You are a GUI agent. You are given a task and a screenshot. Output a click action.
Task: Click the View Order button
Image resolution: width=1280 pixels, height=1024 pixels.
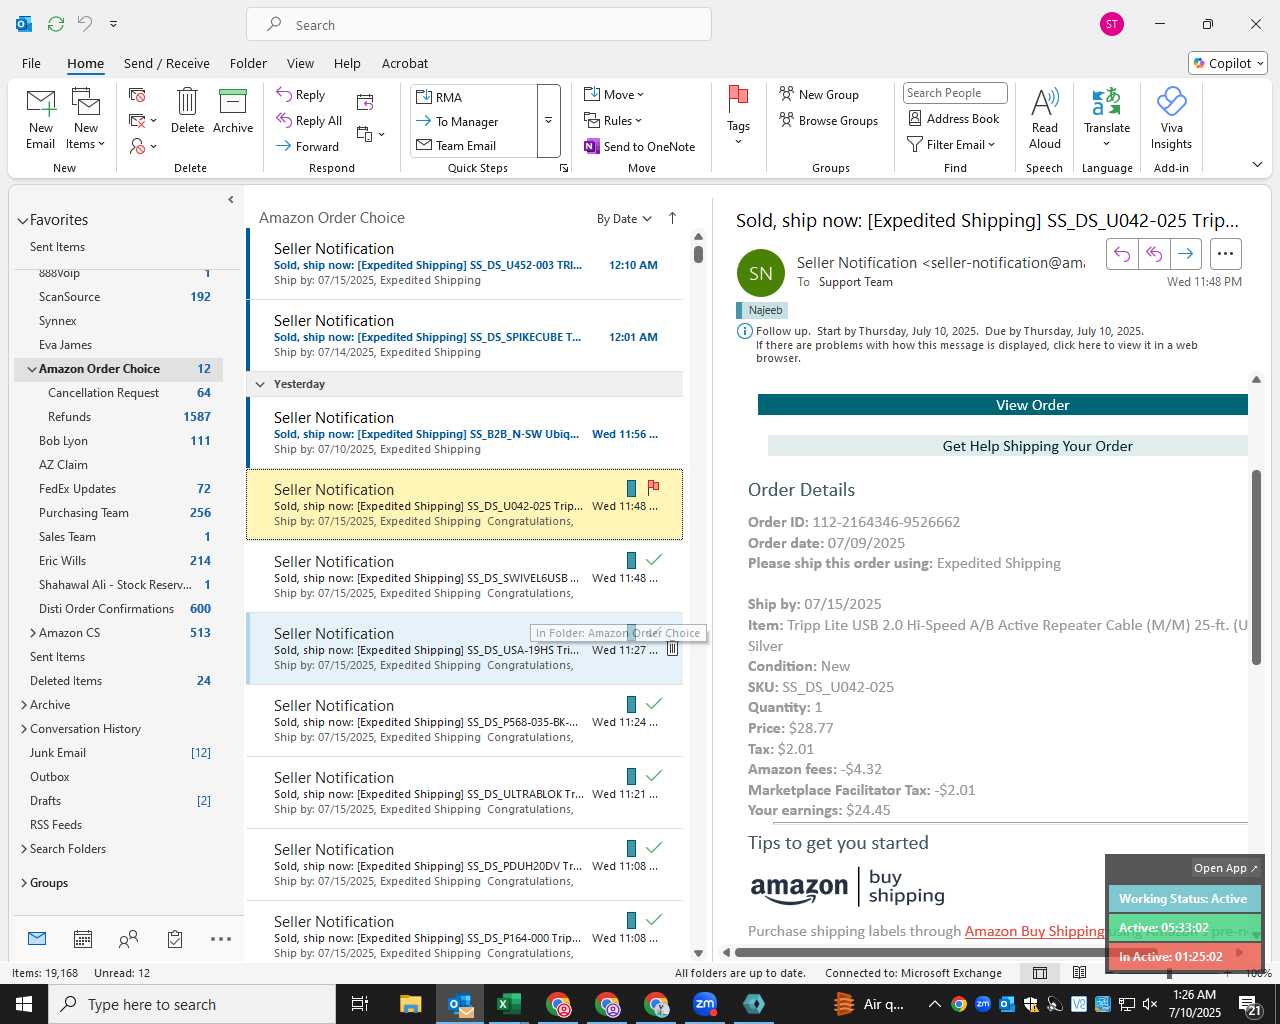[1003, 405]
